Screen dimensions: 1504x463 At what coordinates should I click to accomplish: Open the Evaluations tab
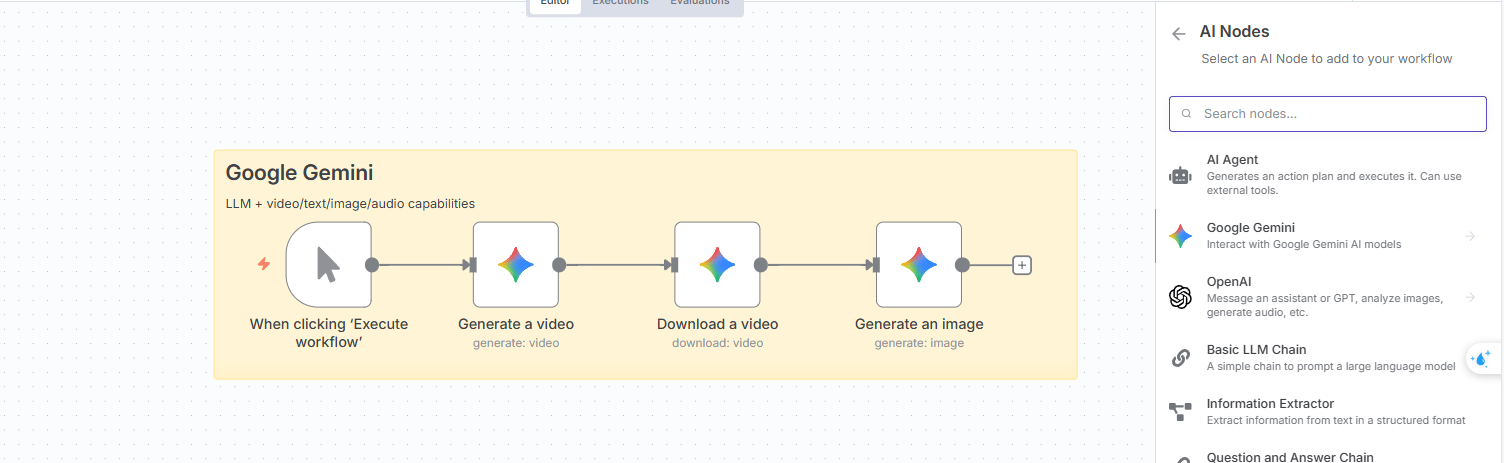[x=700, y=3]
